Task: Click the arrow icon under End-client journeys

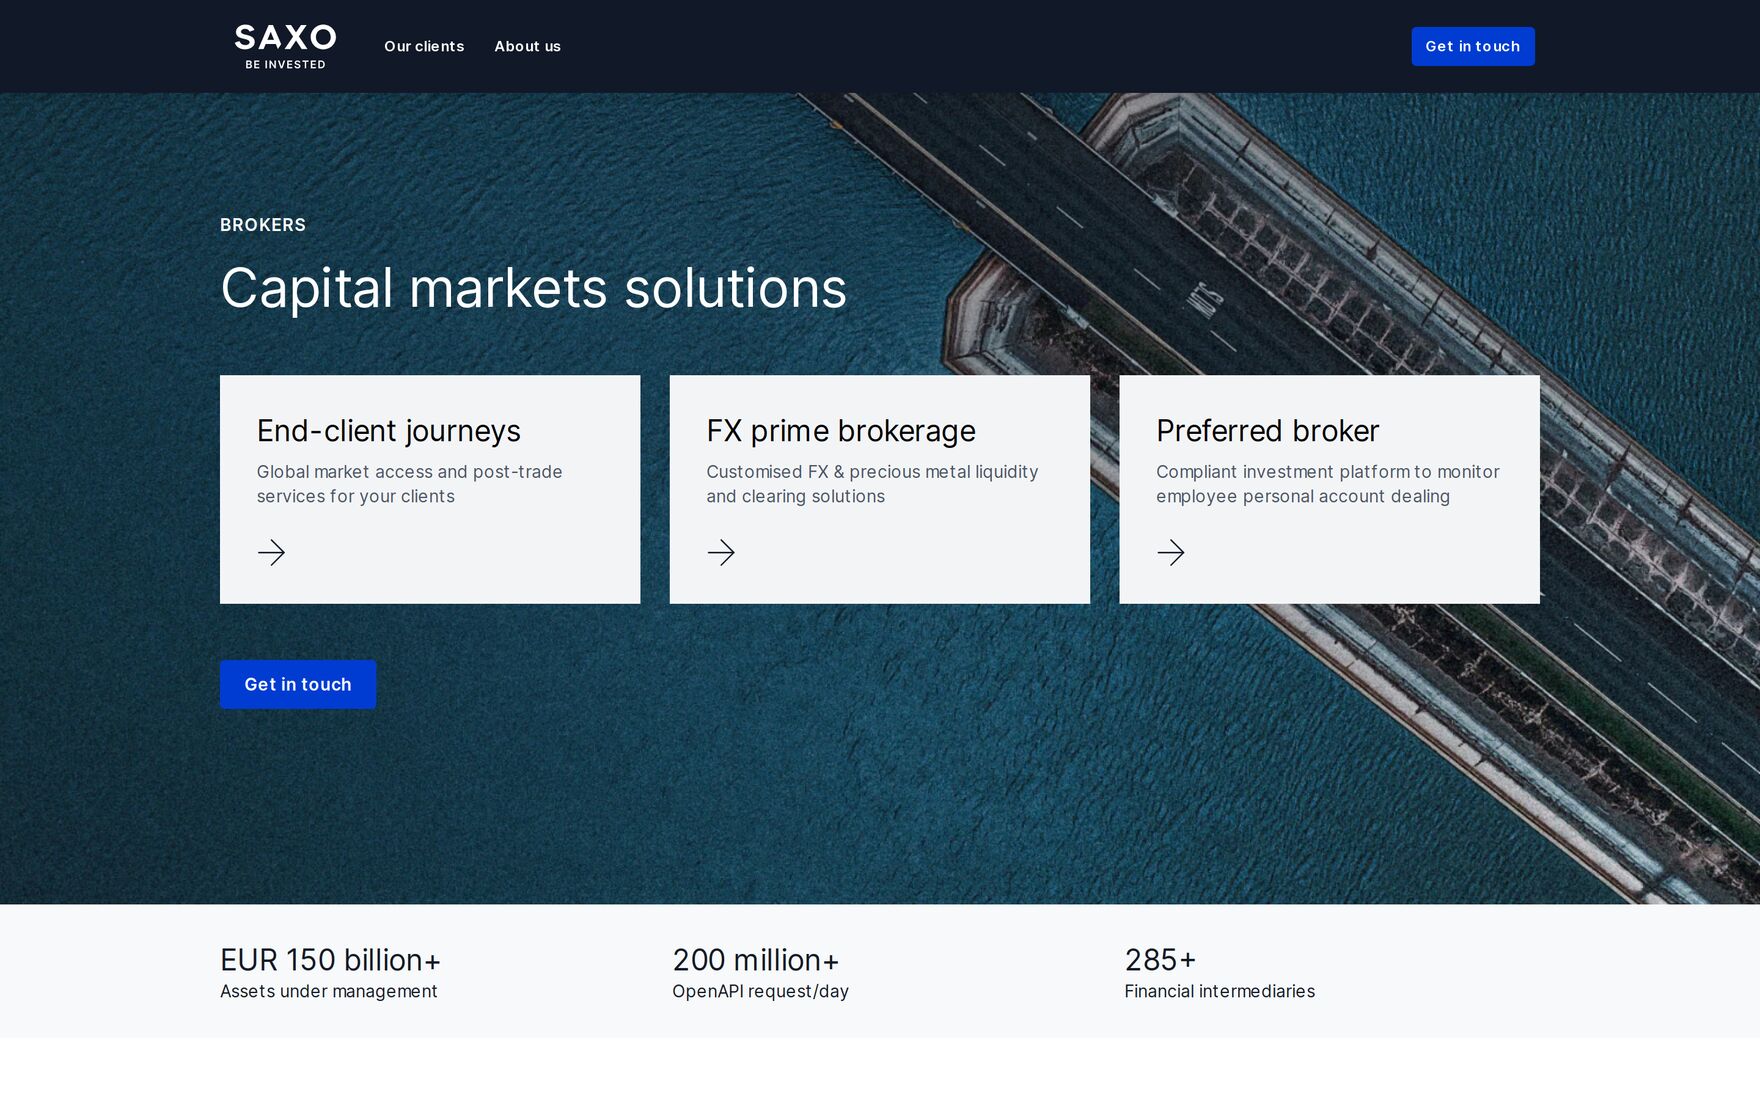Action: [271, 552]
